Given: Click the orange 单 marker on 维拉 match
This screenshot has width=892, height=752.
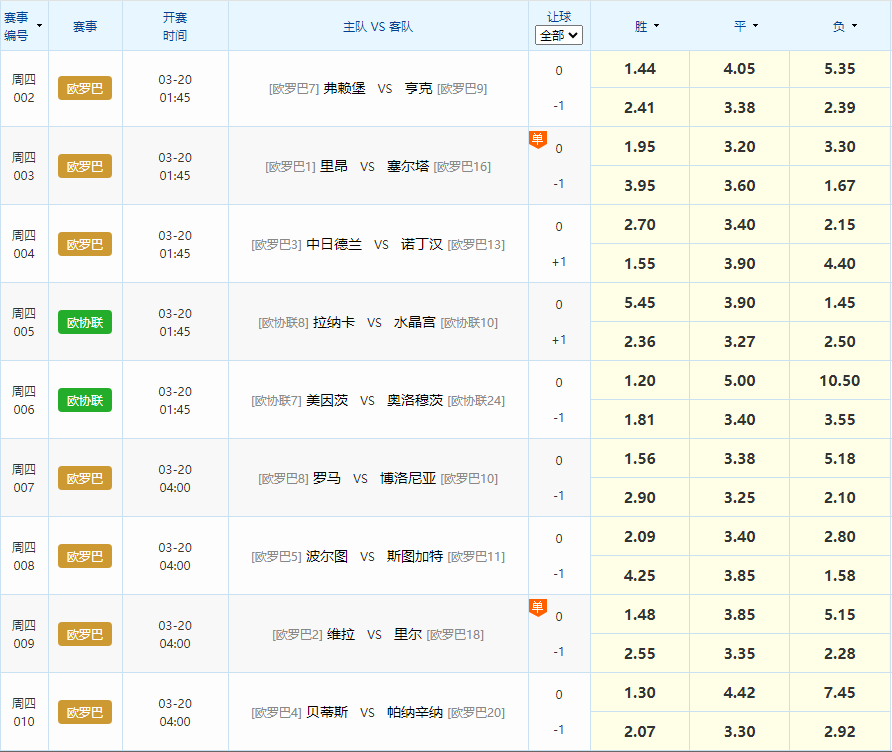Looking at the screenshot, I should [538, 608].
